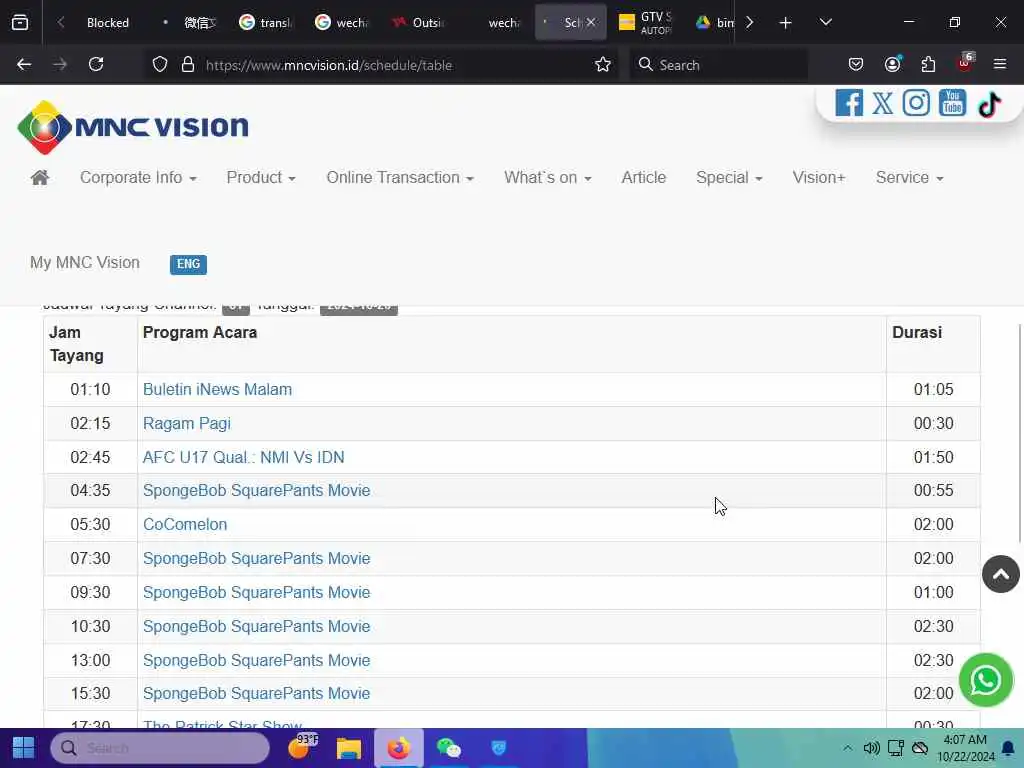
Task: Open the Pocket save icon
Action: 856,64
